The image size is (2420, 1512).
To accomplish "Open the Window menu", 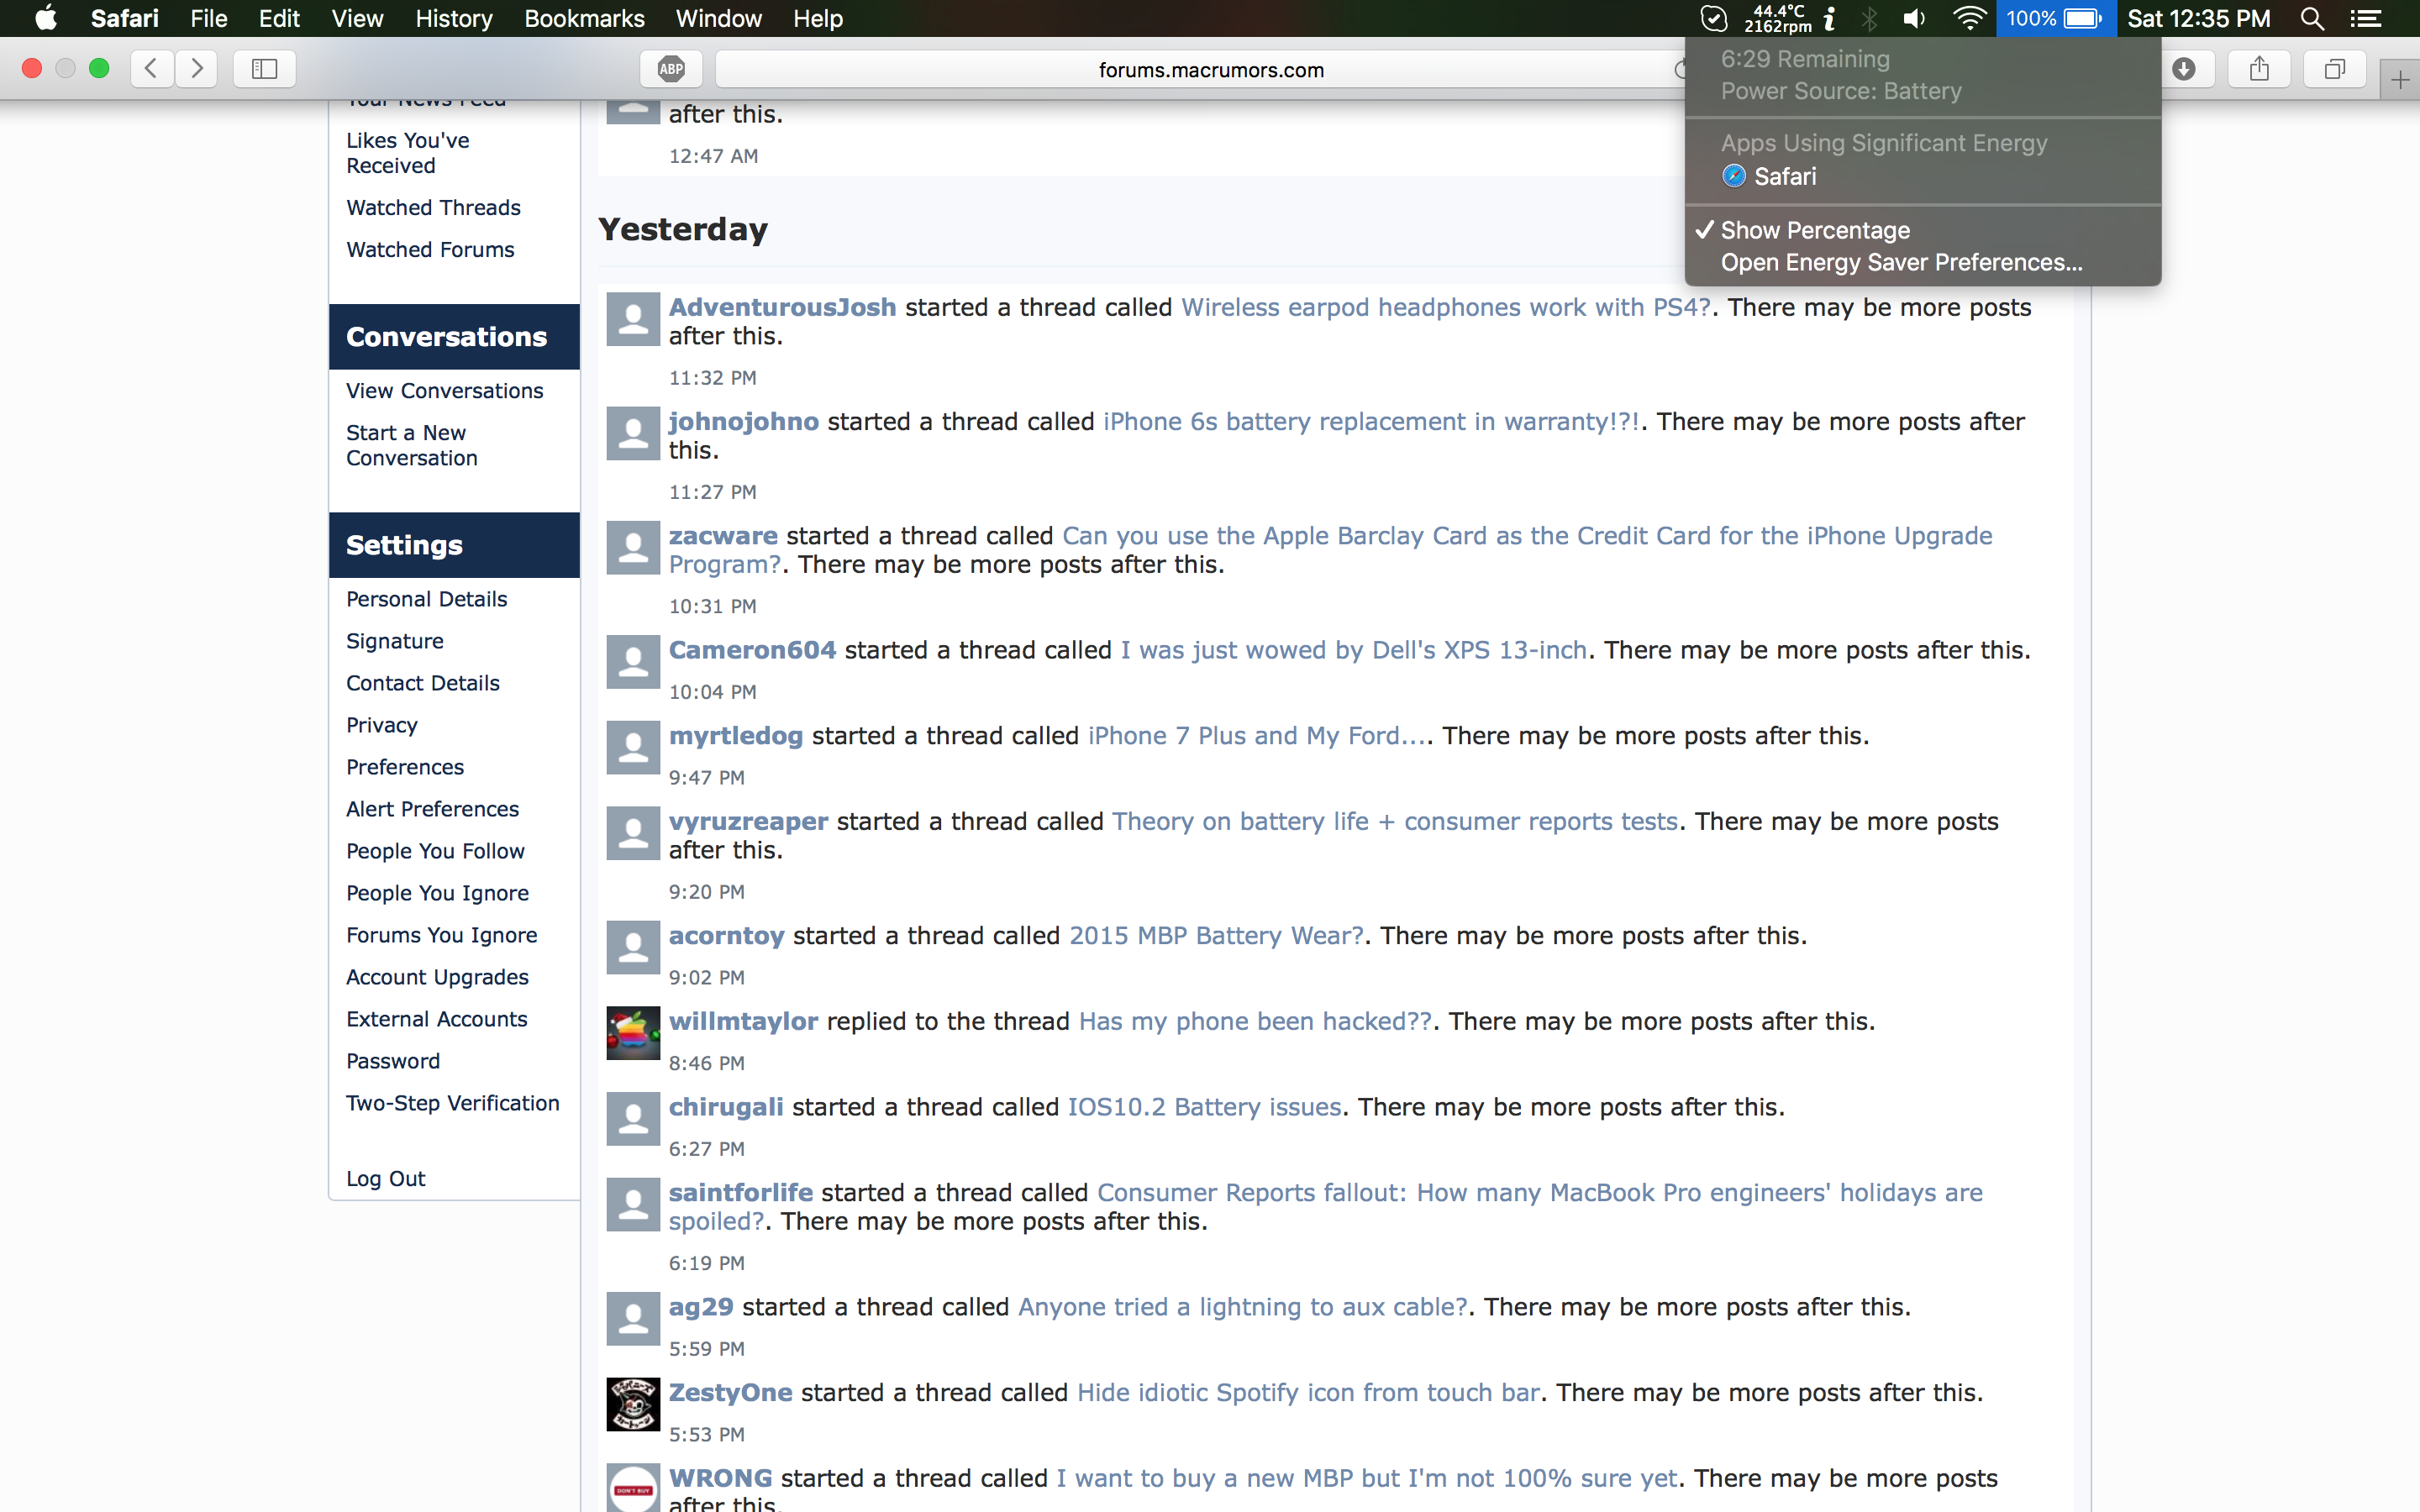I will tap(718, 18).
